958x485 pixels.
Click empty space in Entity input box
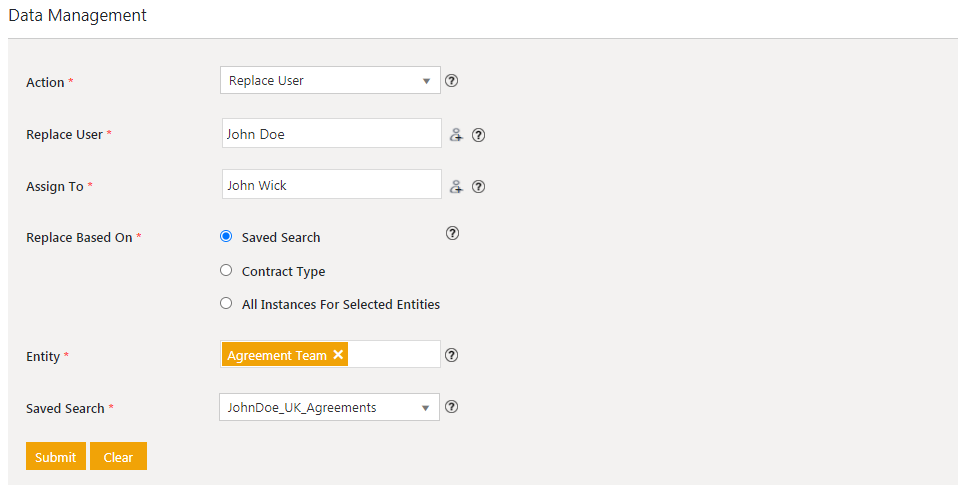[393, 355]
